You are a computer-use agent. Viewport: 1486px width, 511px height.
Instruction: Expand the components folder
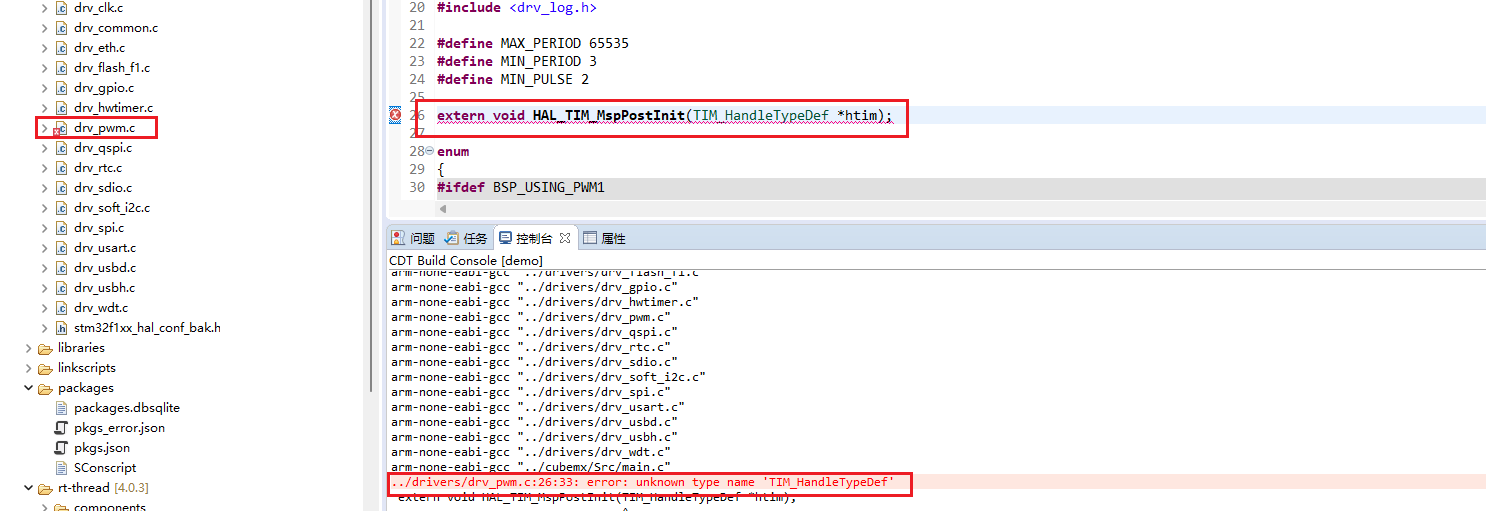pyautogui.click(x=44, y=507)
